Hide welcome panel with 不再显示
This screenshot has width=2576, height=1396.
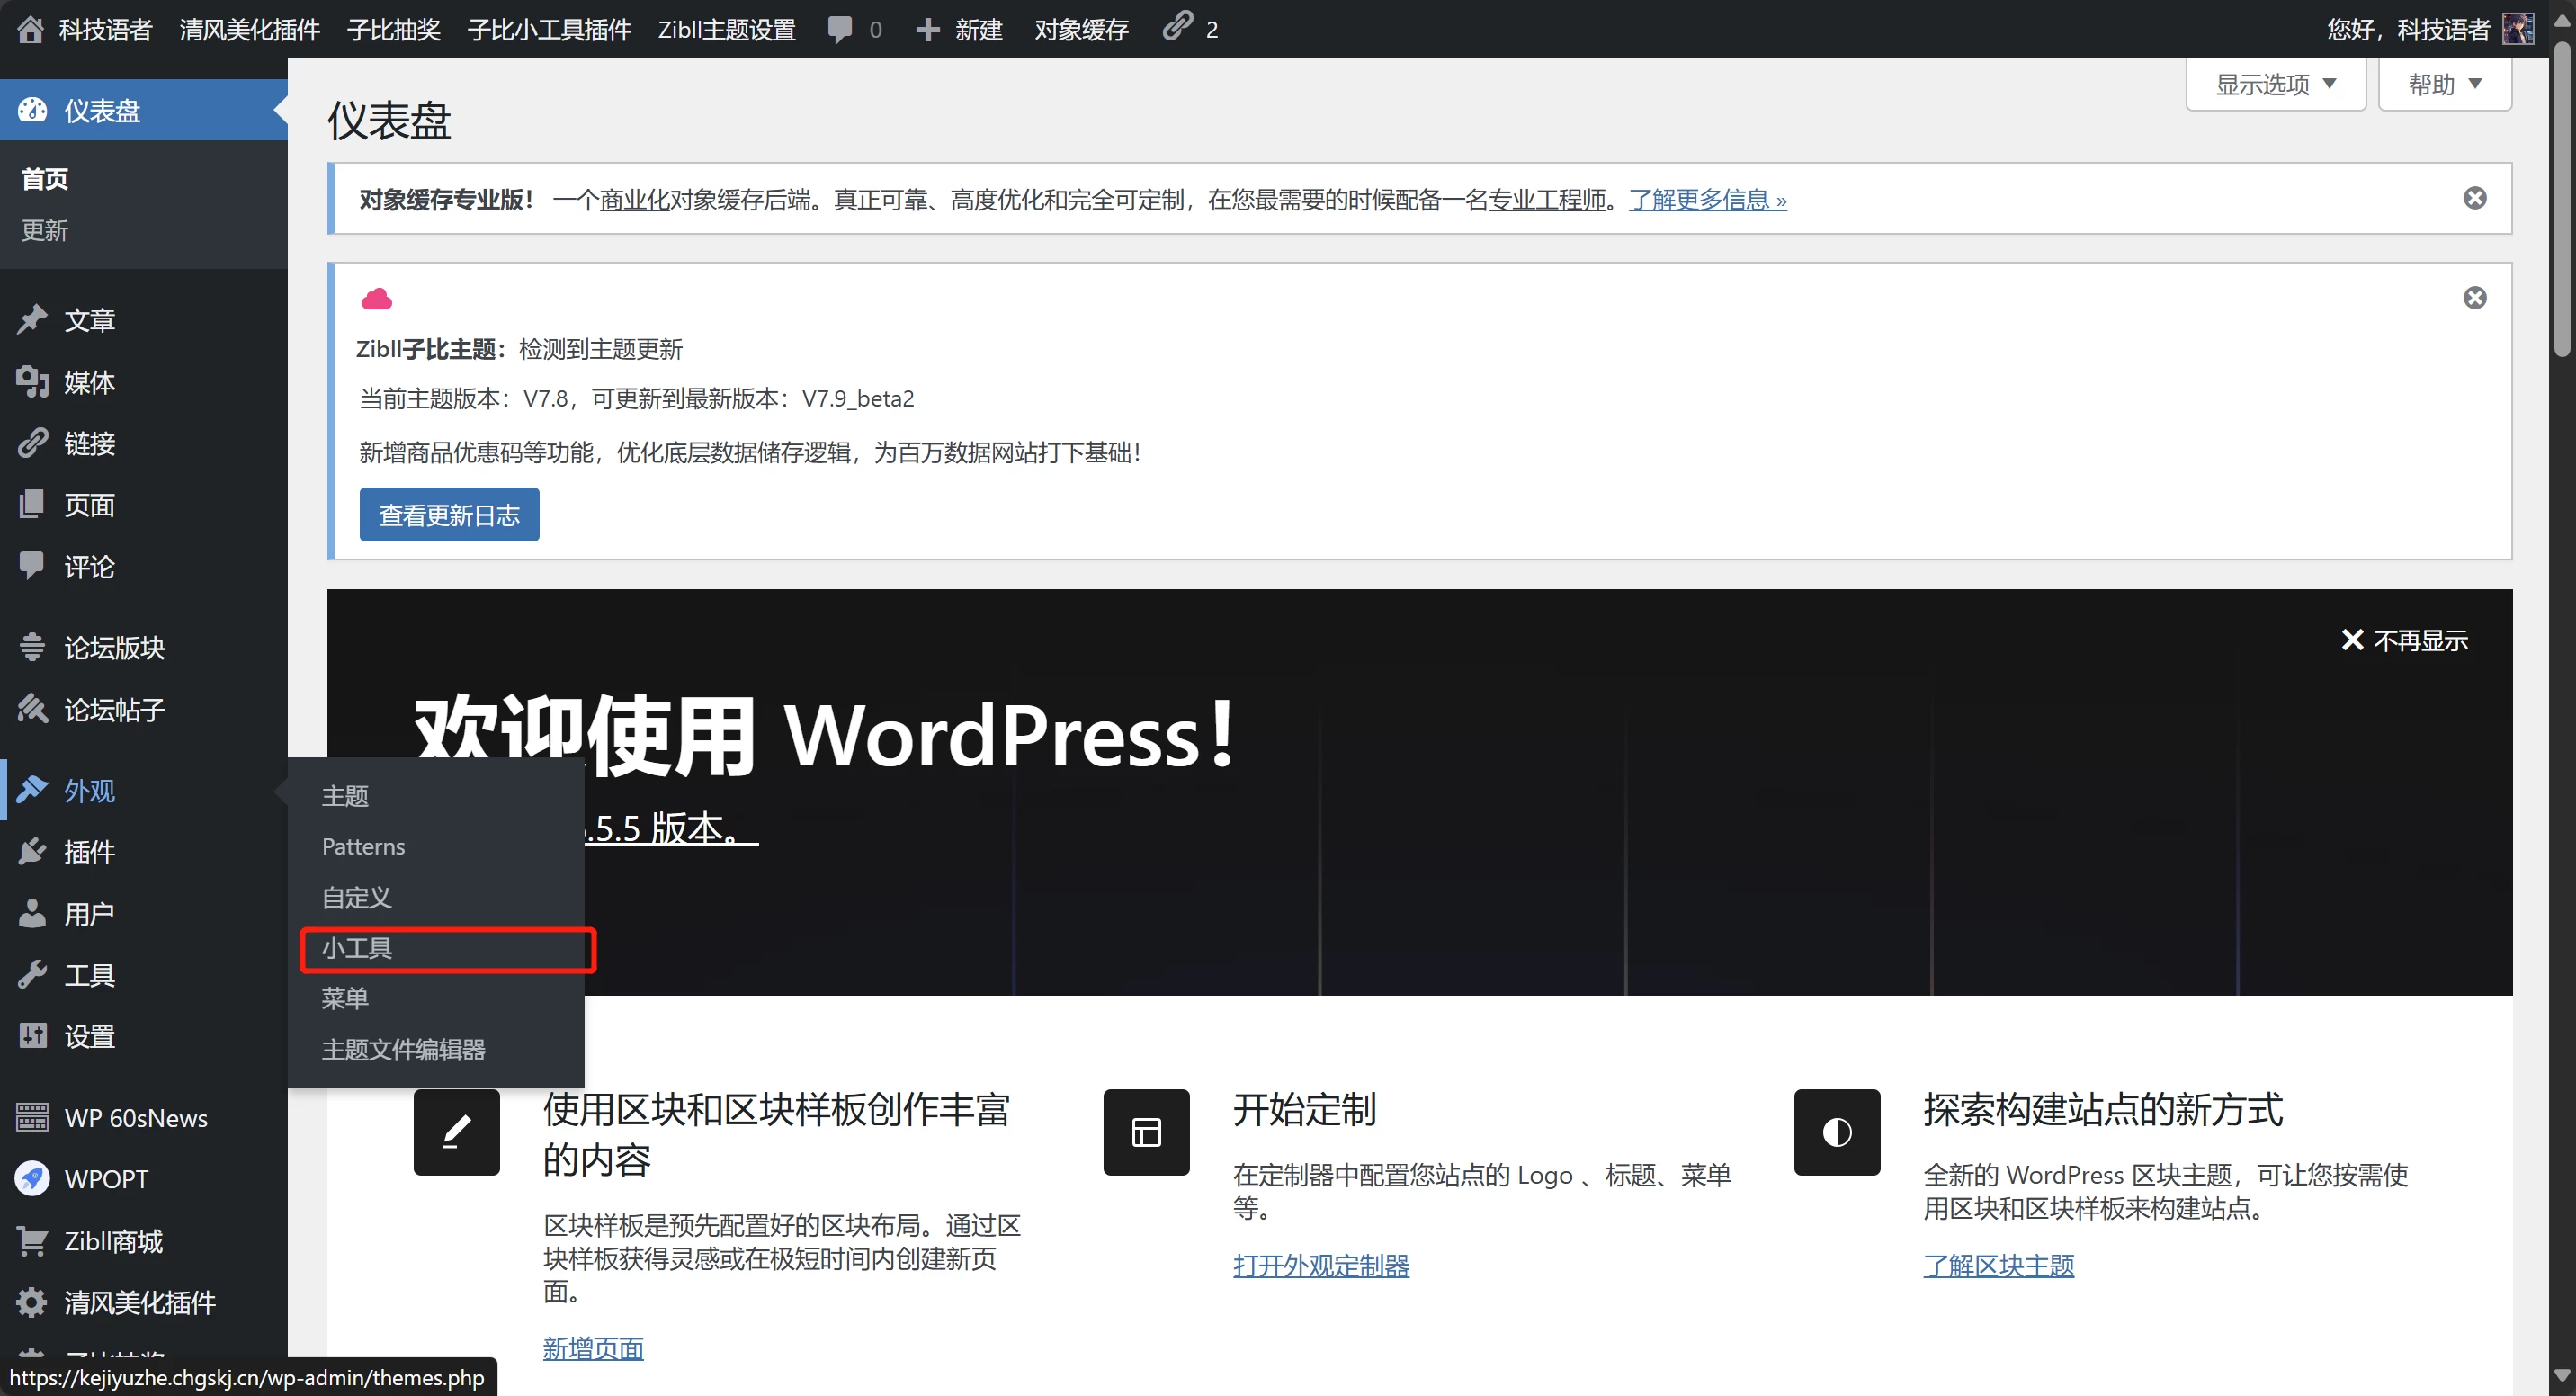pos(2404,640)
